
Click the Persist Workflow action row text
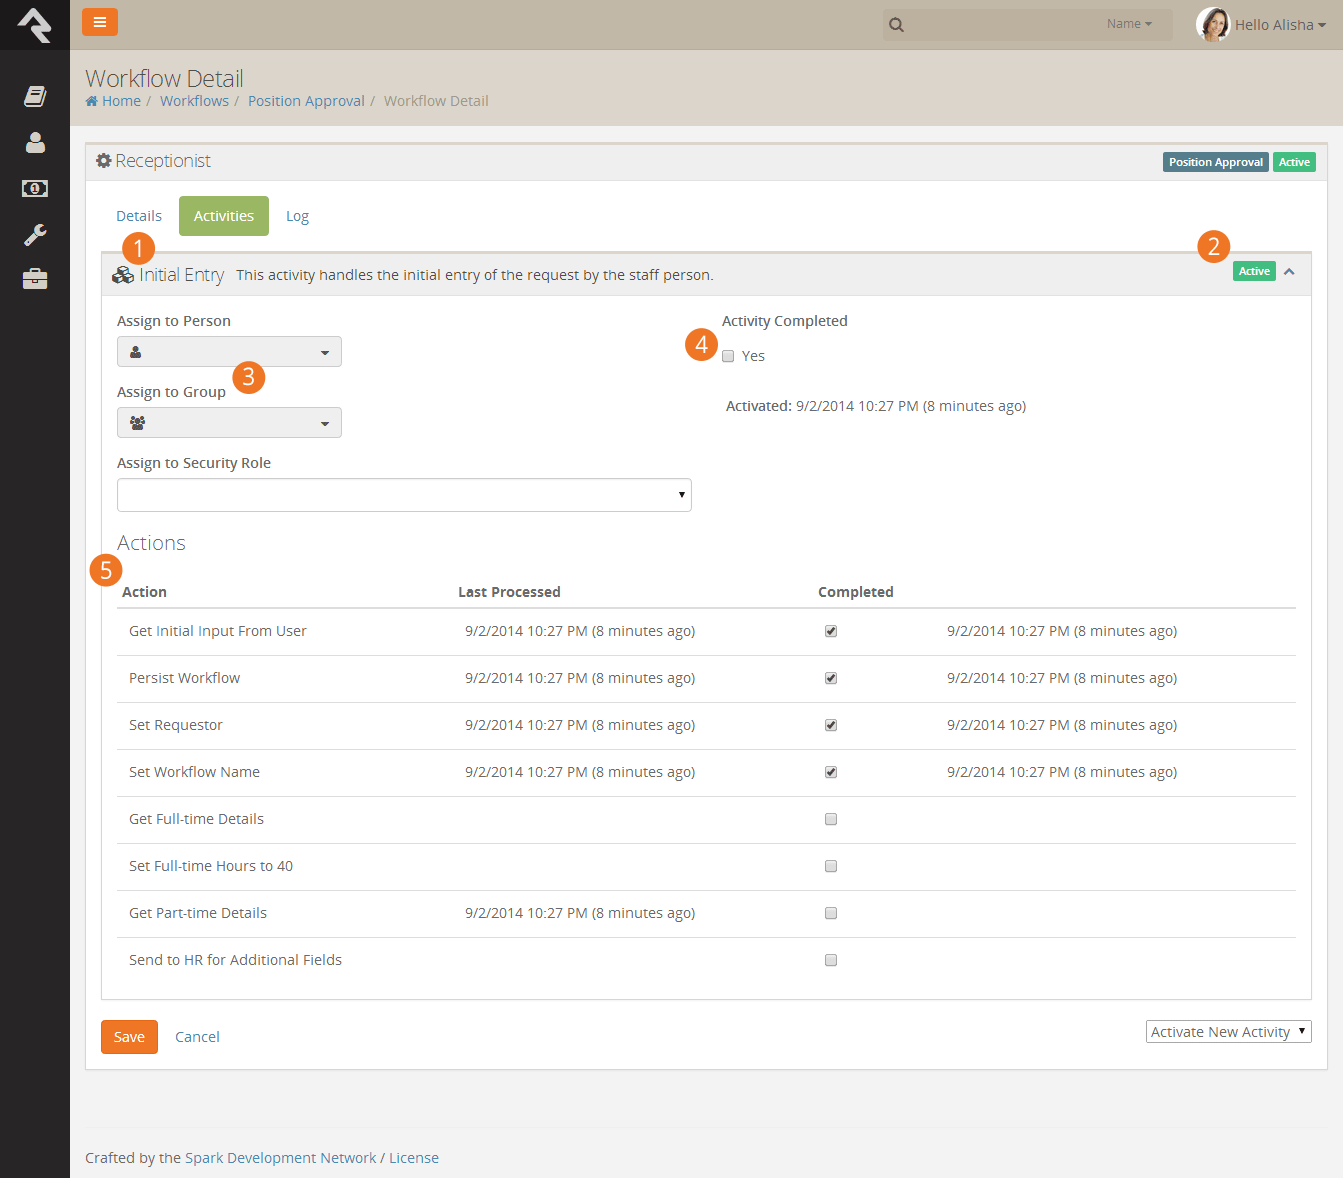pyautogui.click(x=184, y=678)
